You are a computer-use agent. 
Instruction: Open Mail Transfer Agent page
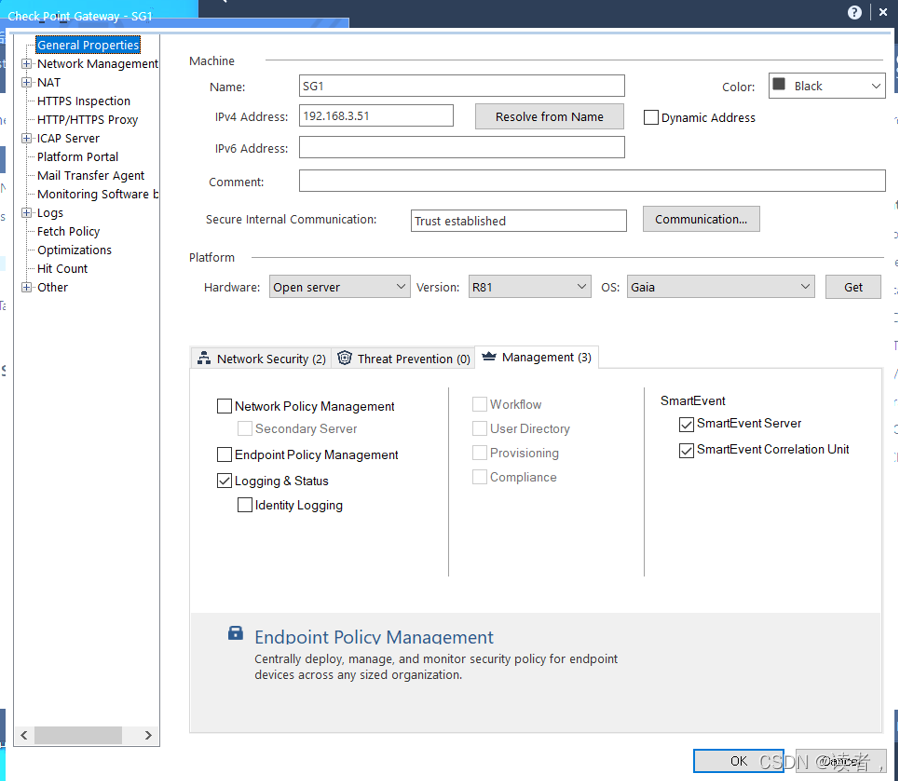pos(90,175)
